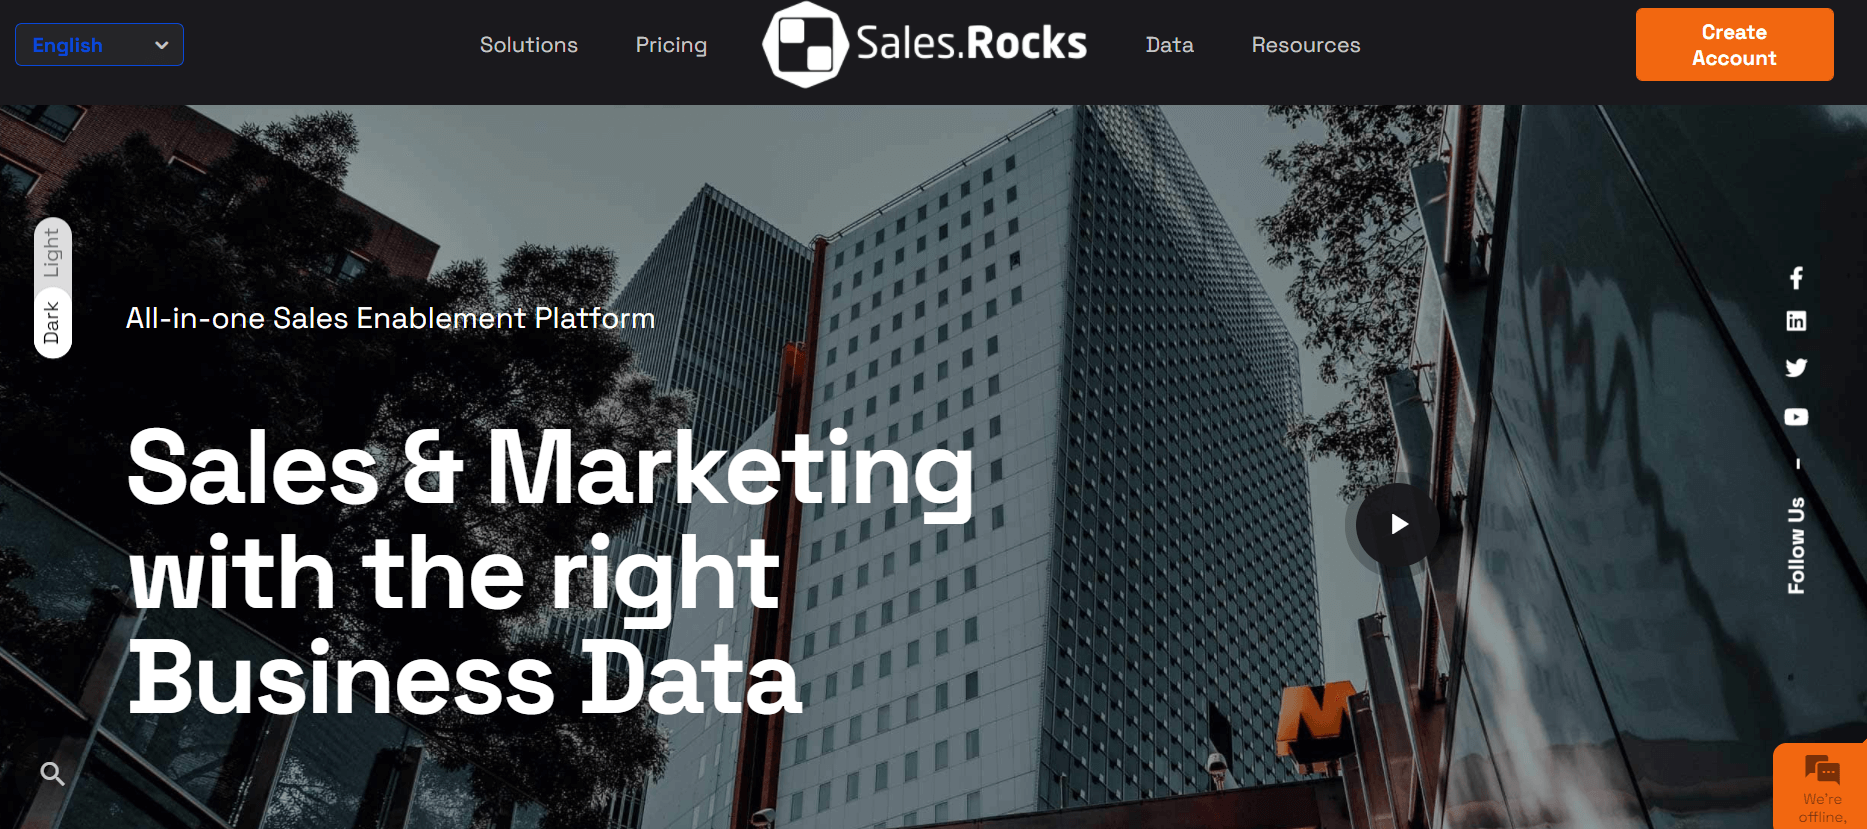
Task: Open the Twitter bird icon
Action: pos(1796,368)
